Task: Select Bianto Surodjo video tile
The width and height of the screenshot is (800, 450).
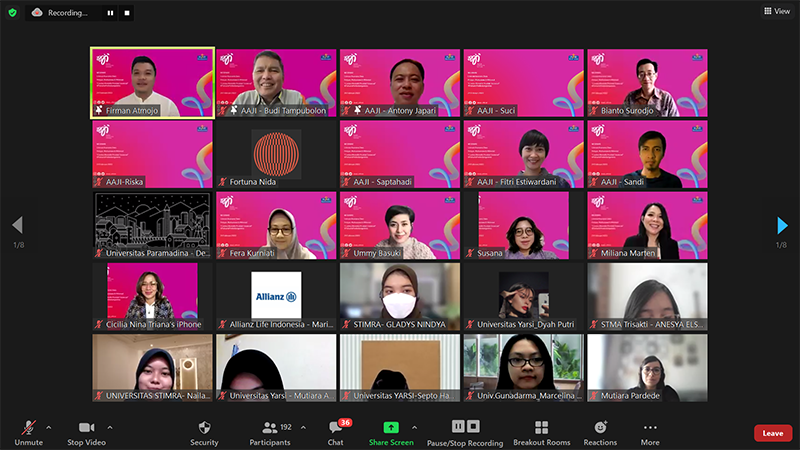Action: pos(647,83)
